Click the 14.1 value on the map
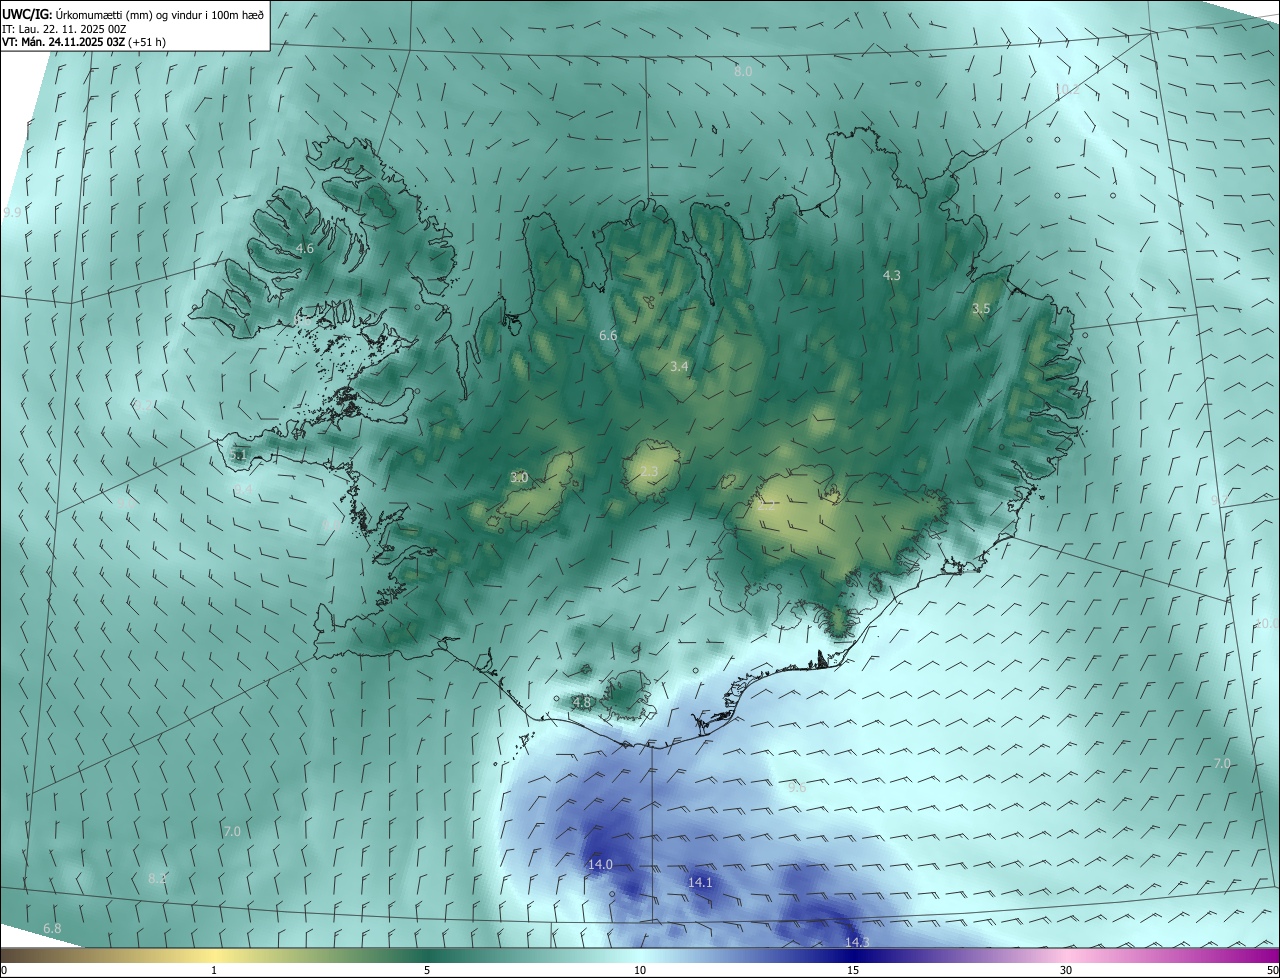The width and height of the screenshot is (1280, 978). click(700, 882)
